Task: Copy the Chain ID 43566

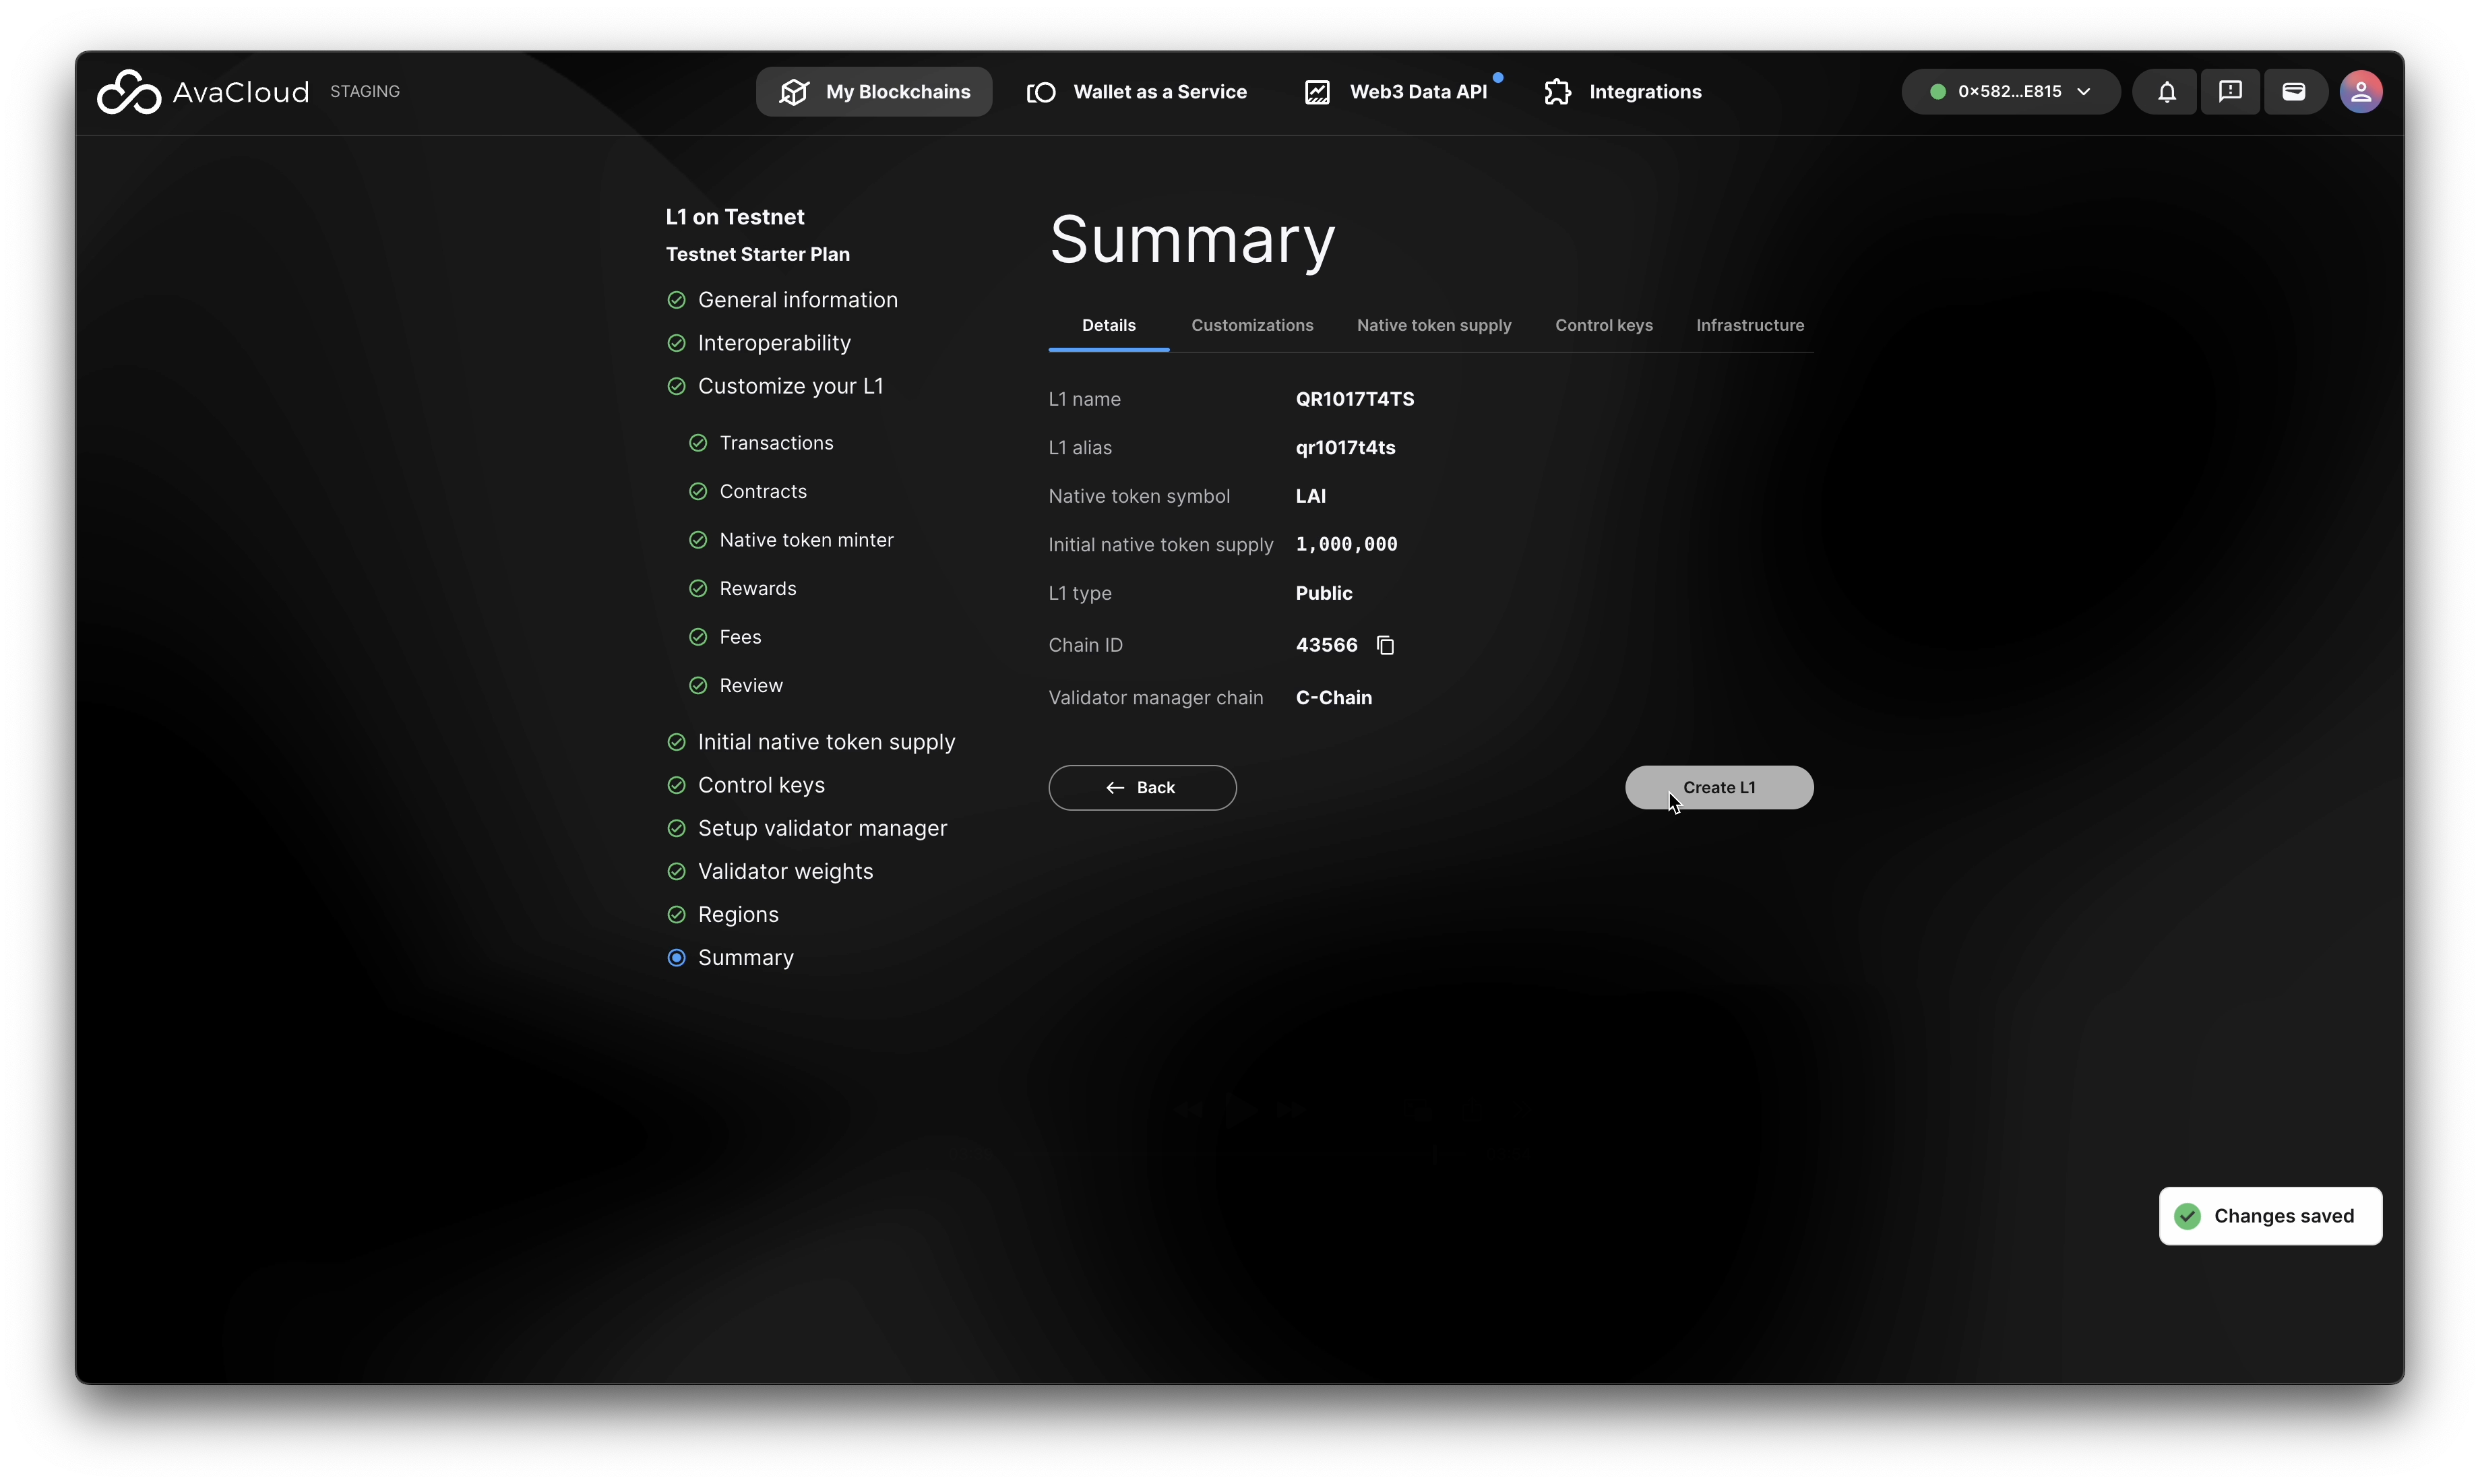Action: point(1385,646)
